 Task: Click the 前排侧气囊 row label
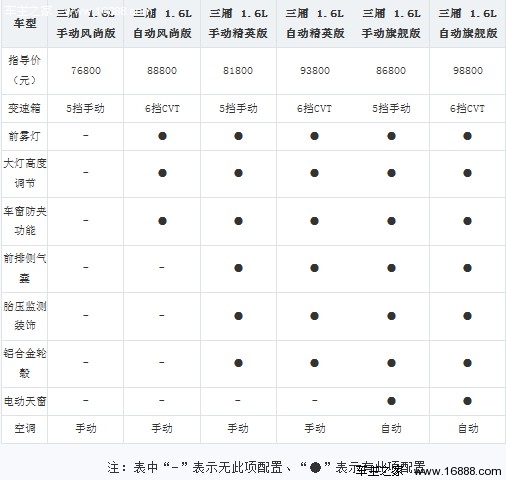25,268
